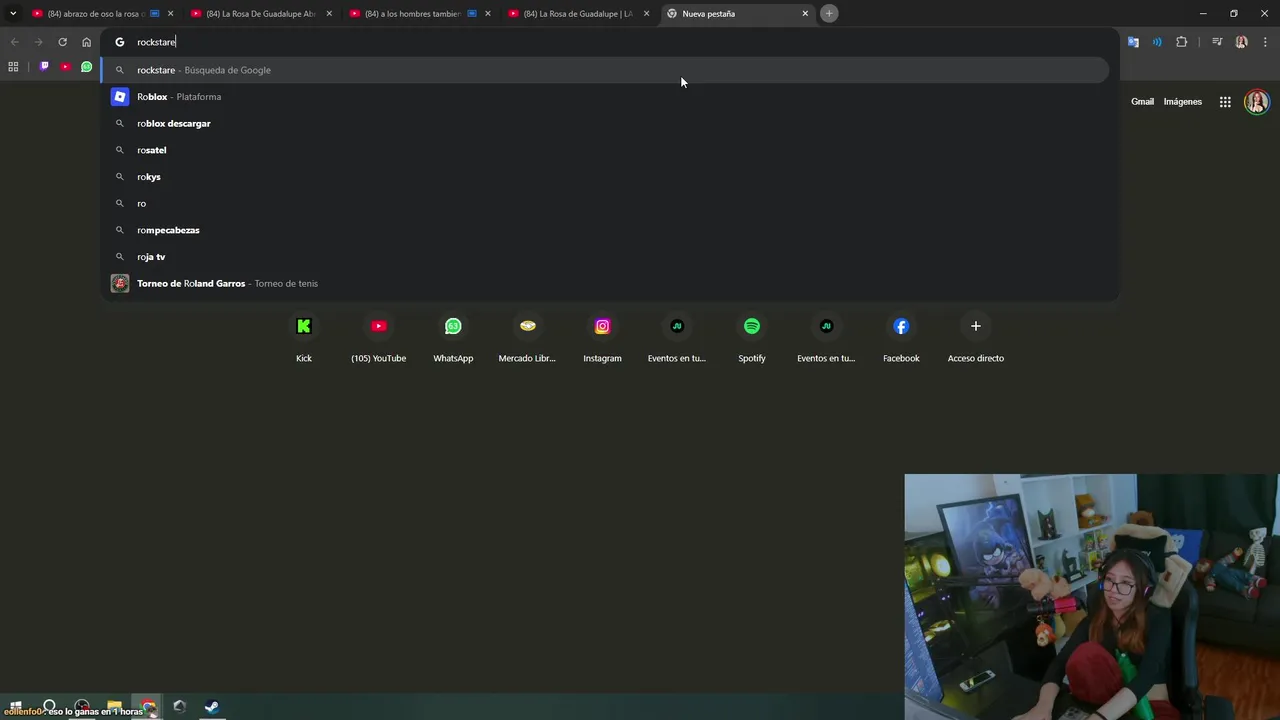Open the Google account avatar
1280x720 pixels.
click(1257, 102)
